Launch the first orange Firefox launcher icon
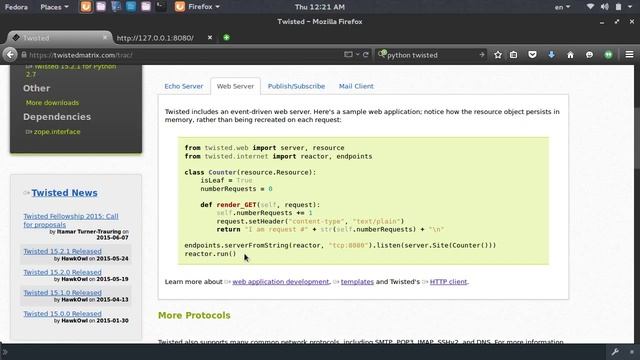 (x=86, y=7)
